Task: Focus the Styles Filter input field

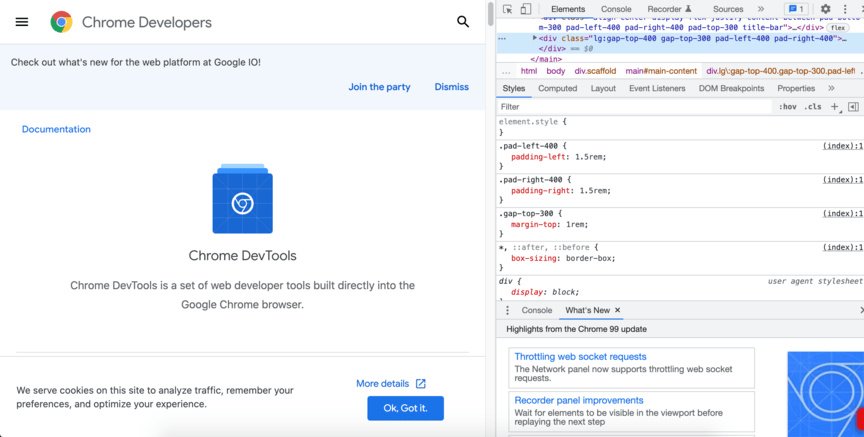Action: pos(634,107)
